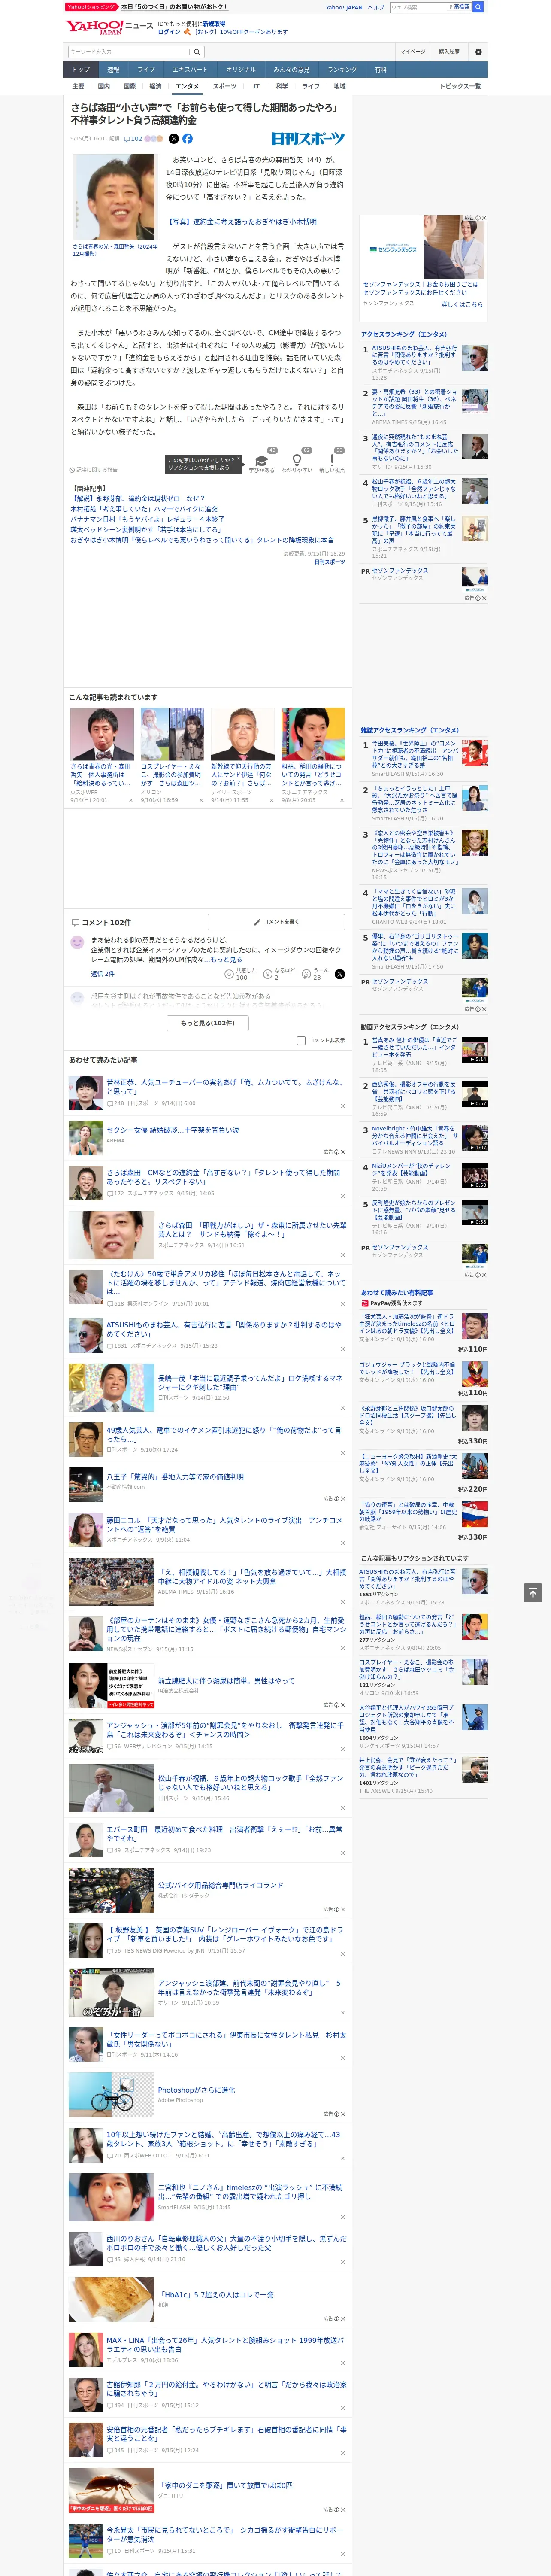The image size is (551, 2576).
Task: Select the スポーツ category tab
Action: point(225,86)
